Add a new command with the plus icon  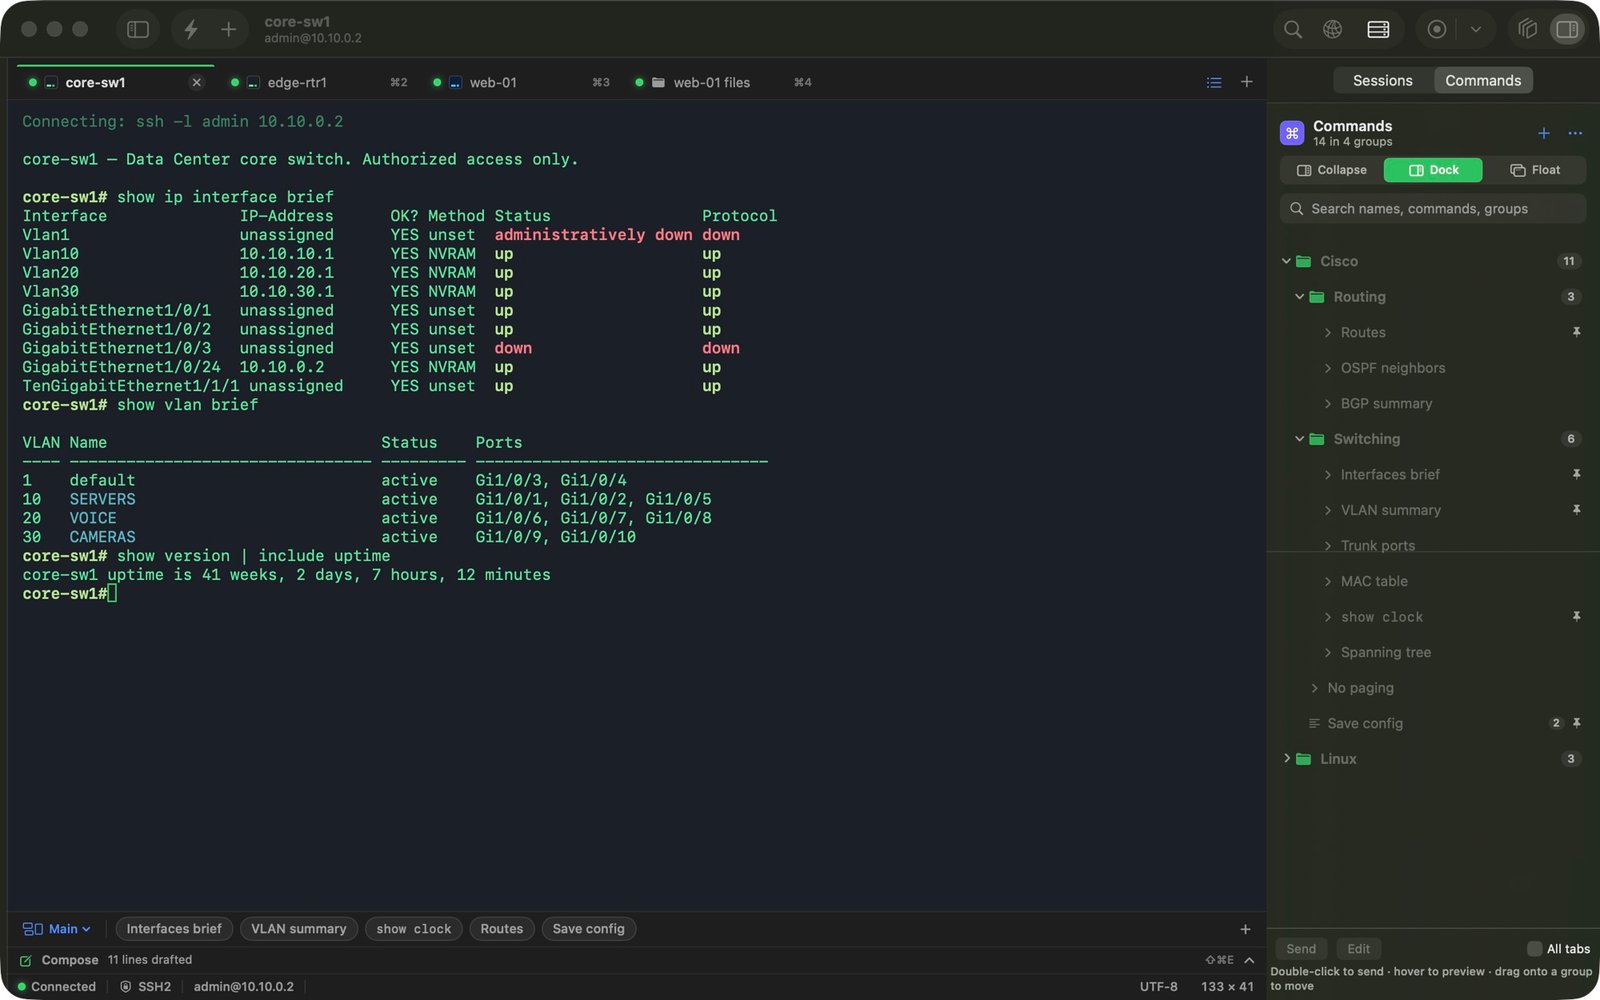1543,133
